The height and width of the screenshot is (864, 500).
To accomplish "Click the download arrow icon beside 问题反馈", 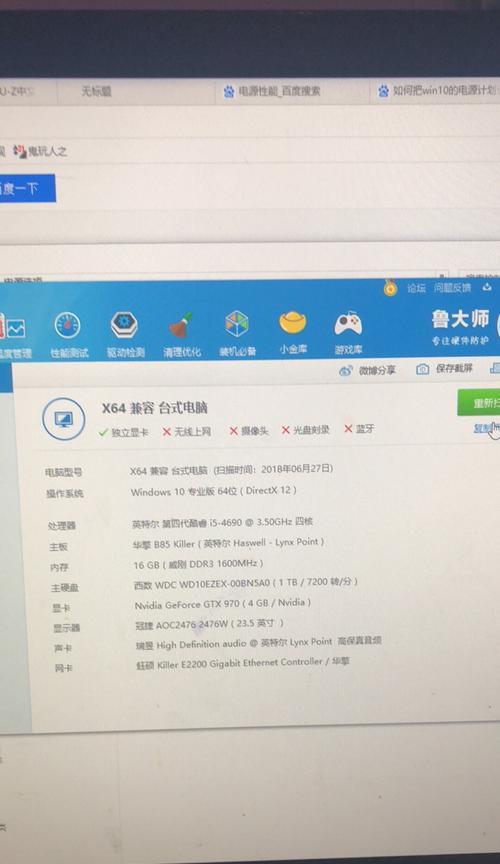I will 487,287.
